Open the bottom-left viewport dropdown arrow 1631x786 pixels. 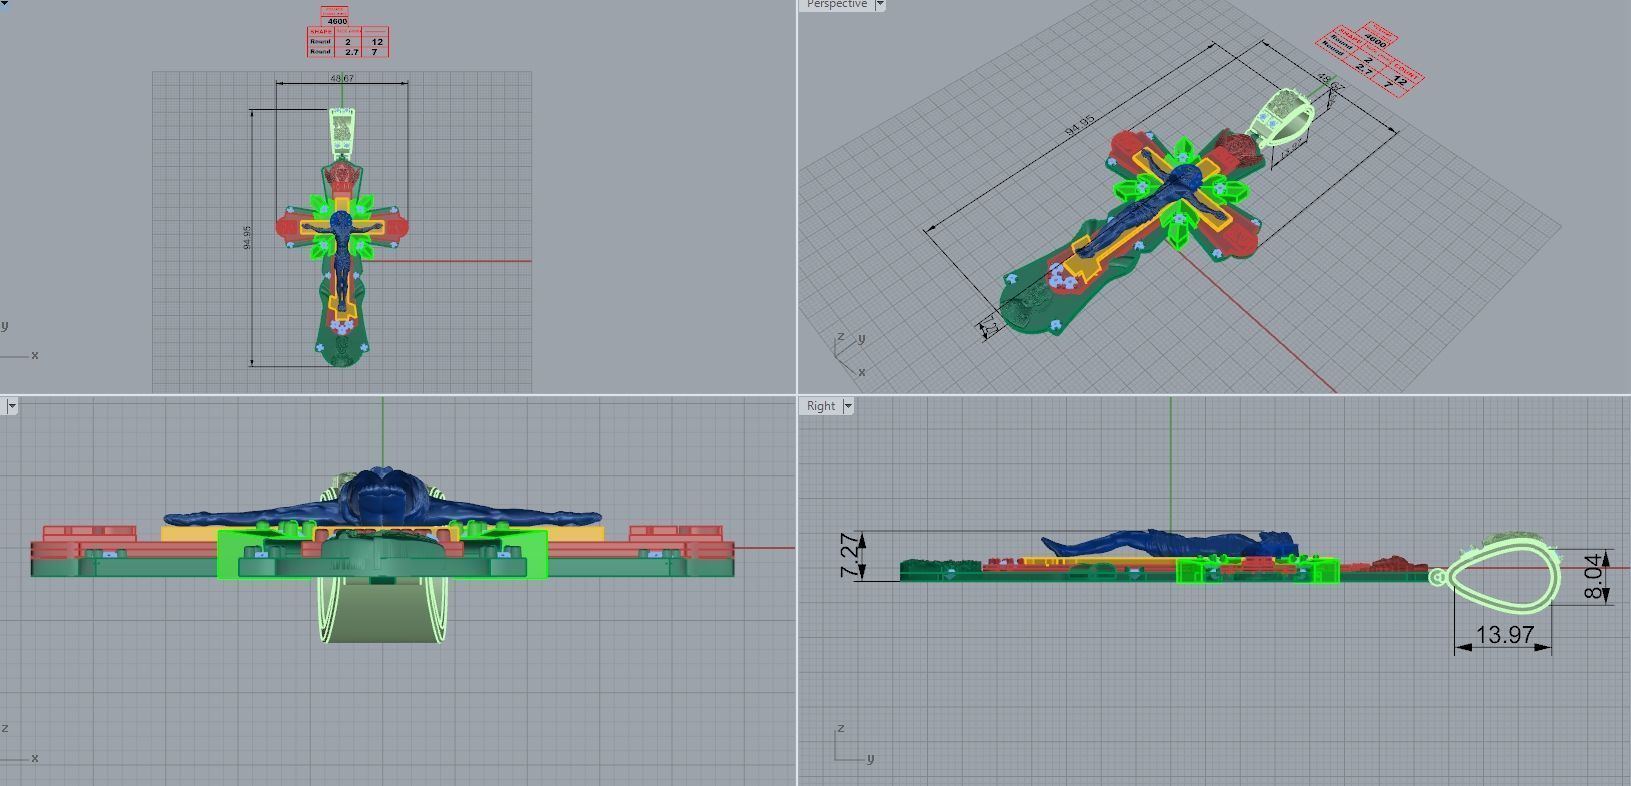12,406
